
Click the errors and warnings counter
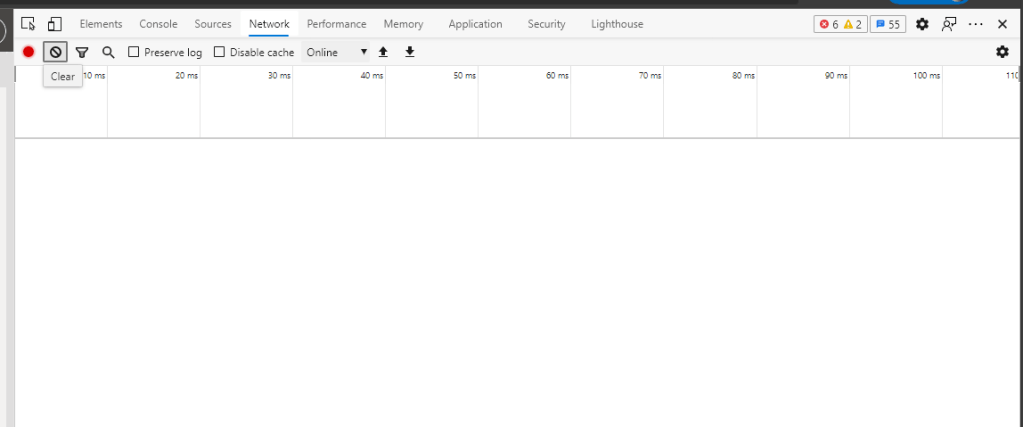point(840,24)
